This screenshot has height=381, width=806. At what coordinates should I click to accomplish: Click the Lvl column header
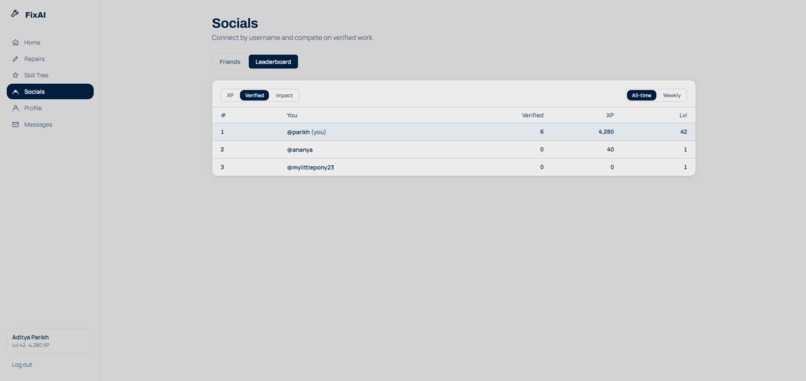683,115
